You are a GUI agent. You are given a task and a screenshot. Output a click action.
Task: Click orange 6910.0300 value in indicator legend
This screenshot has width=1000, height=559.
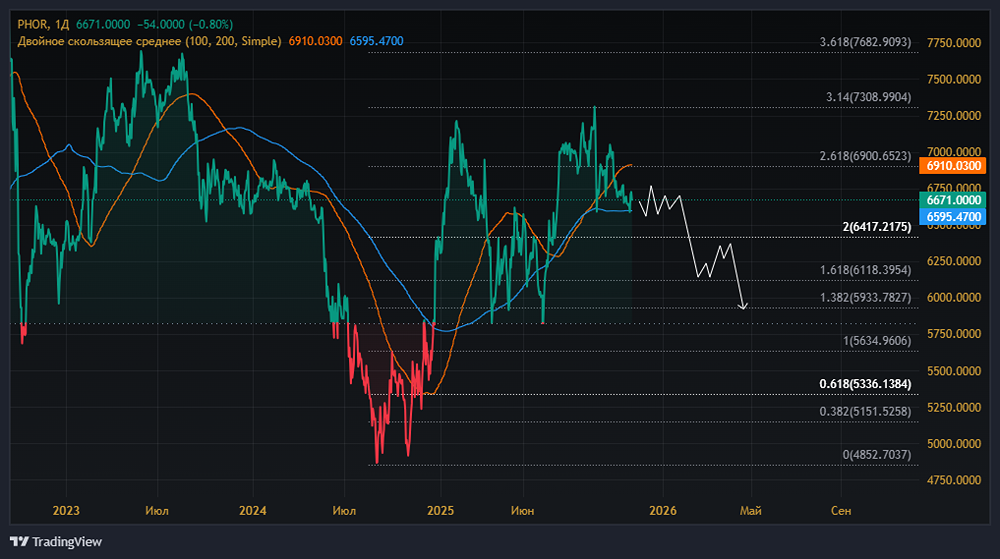(315, 41)
